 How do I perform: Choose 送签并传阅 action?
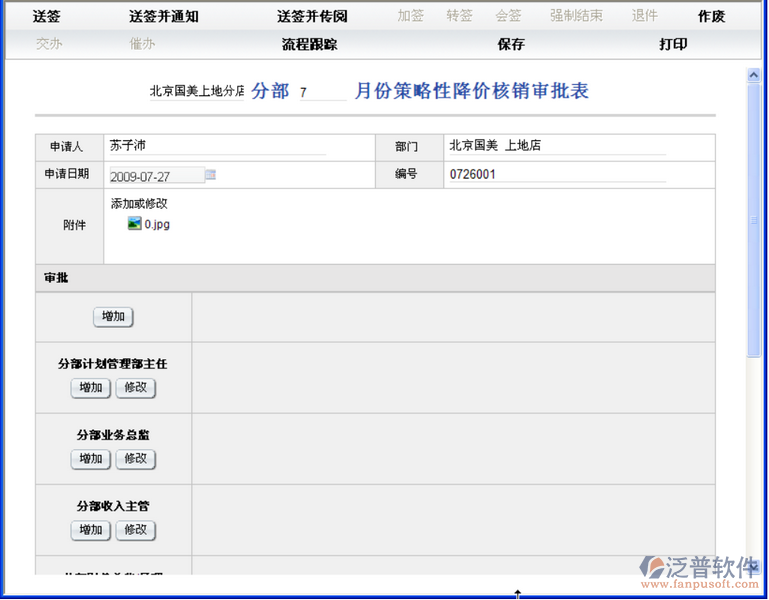pyautogui.click(x=312, y=16)
